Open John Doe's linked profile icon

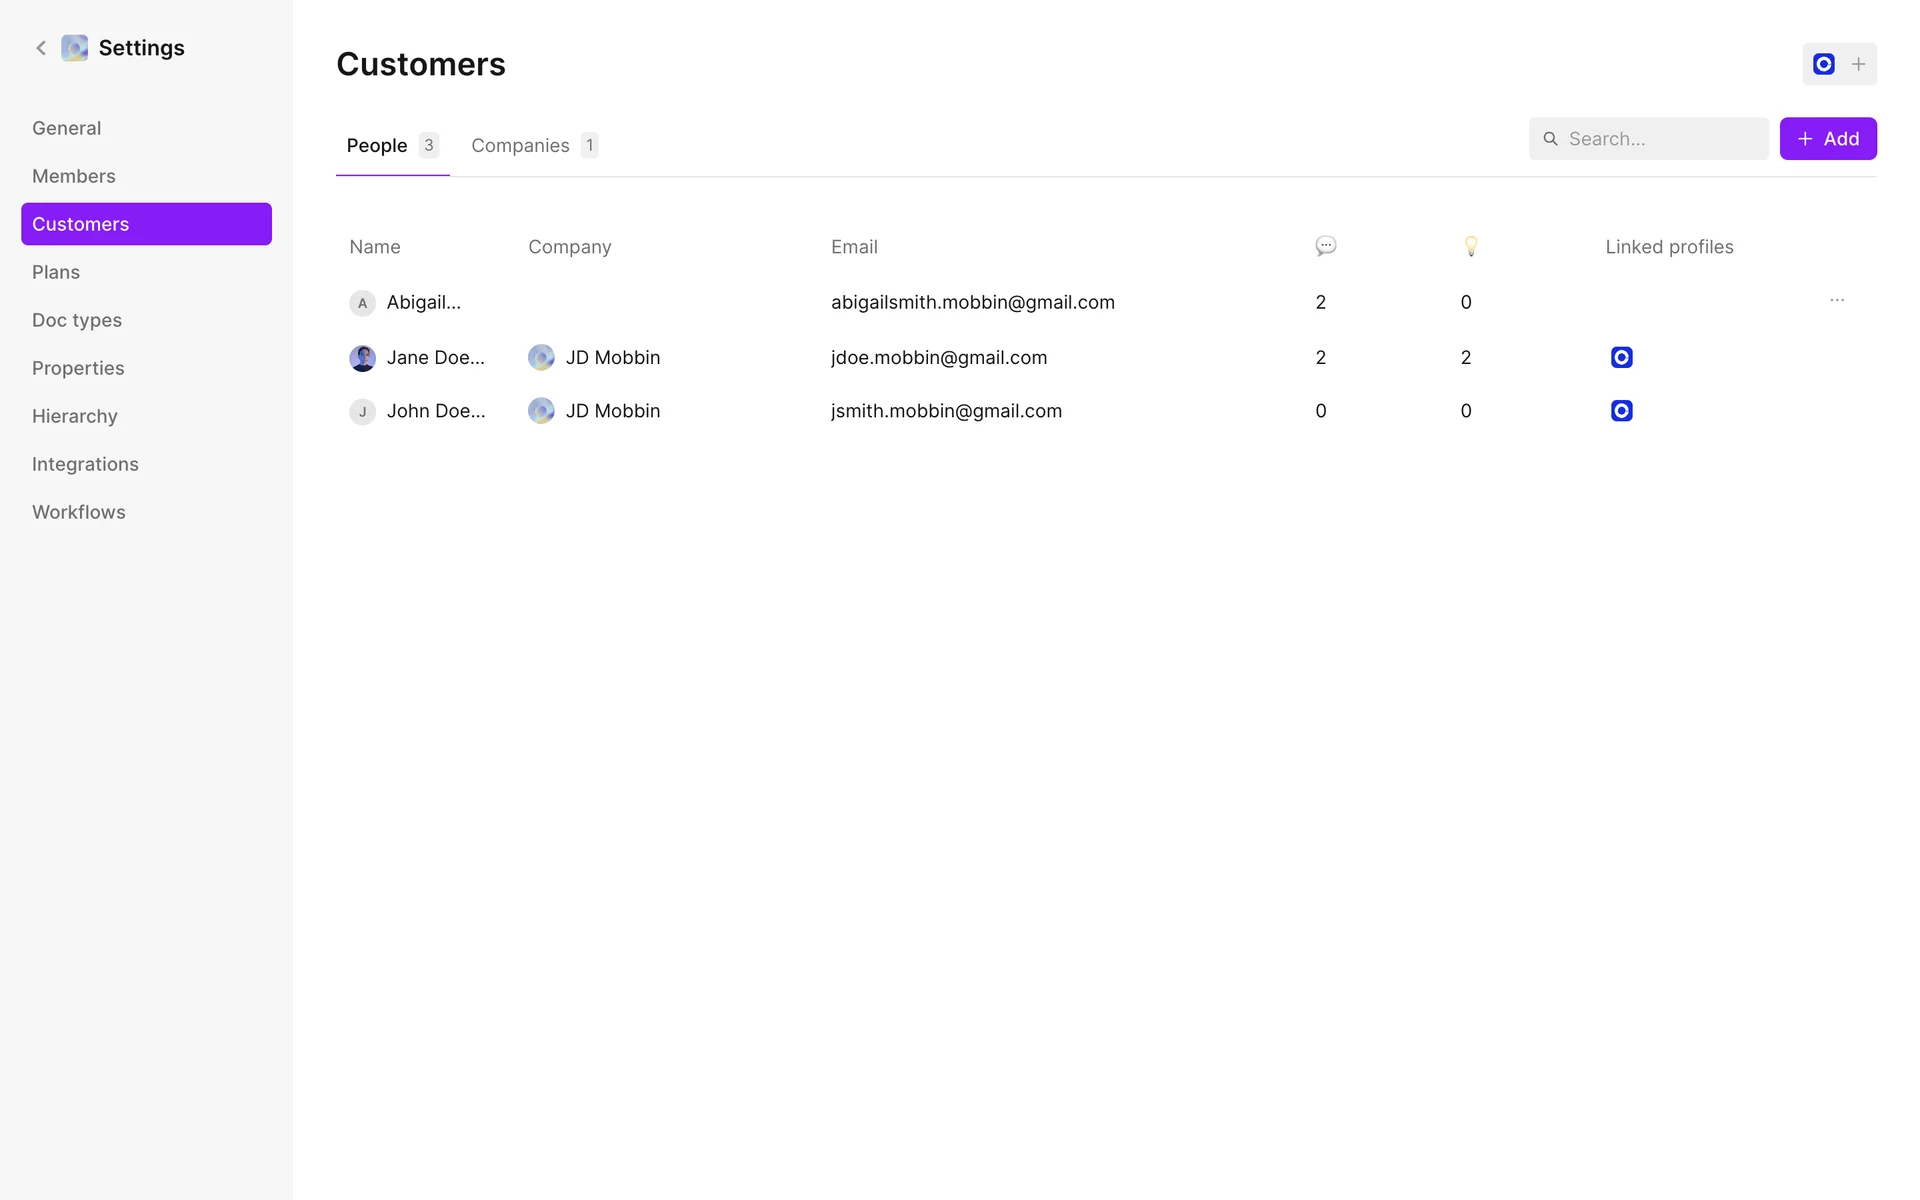[1621, 411]
